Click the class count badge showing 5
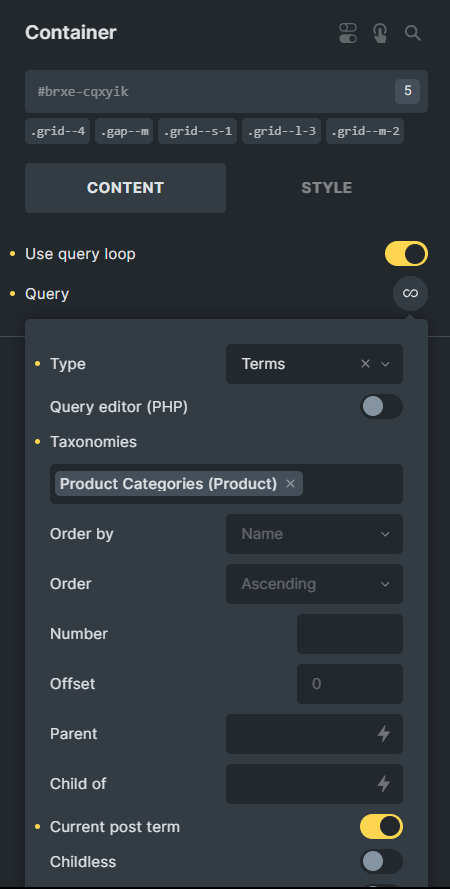This screenshot has height=889, width=450. (407, 91)
